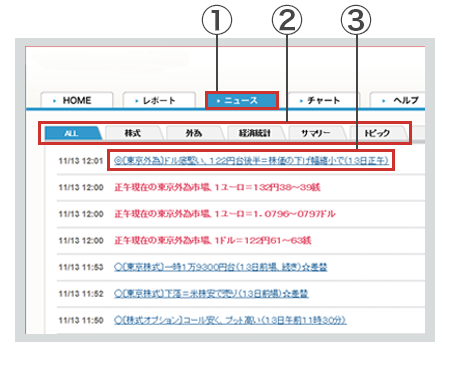Open the 11:52 東京株式 下落 headline
The width and height of the screenshot is (450, 380).
click(211, 294)
